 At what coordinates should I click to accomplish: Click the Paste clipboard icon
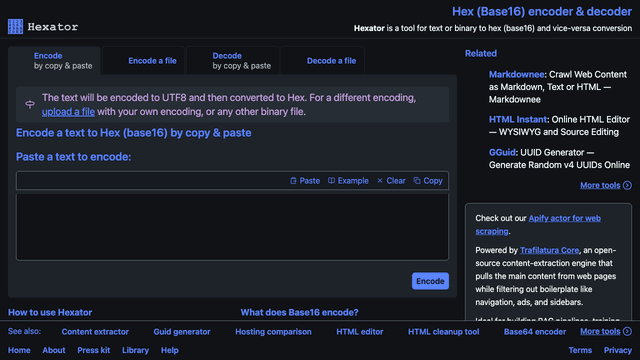coord(293,180)
